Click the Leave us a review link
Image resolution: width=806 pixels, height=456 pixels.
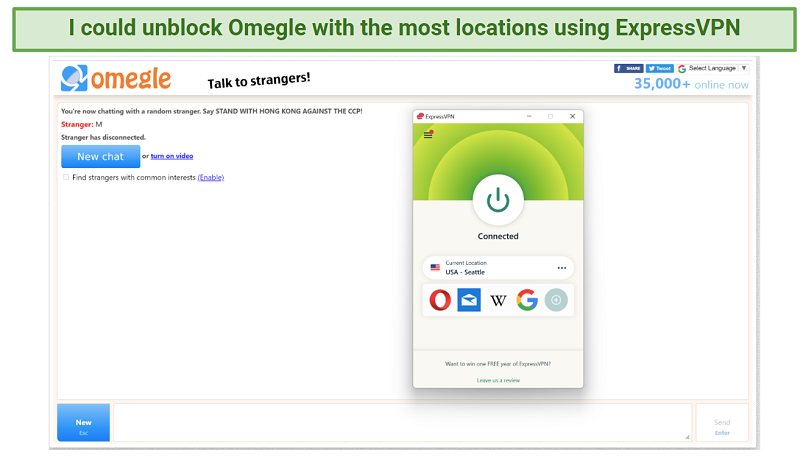coord(498,380)
